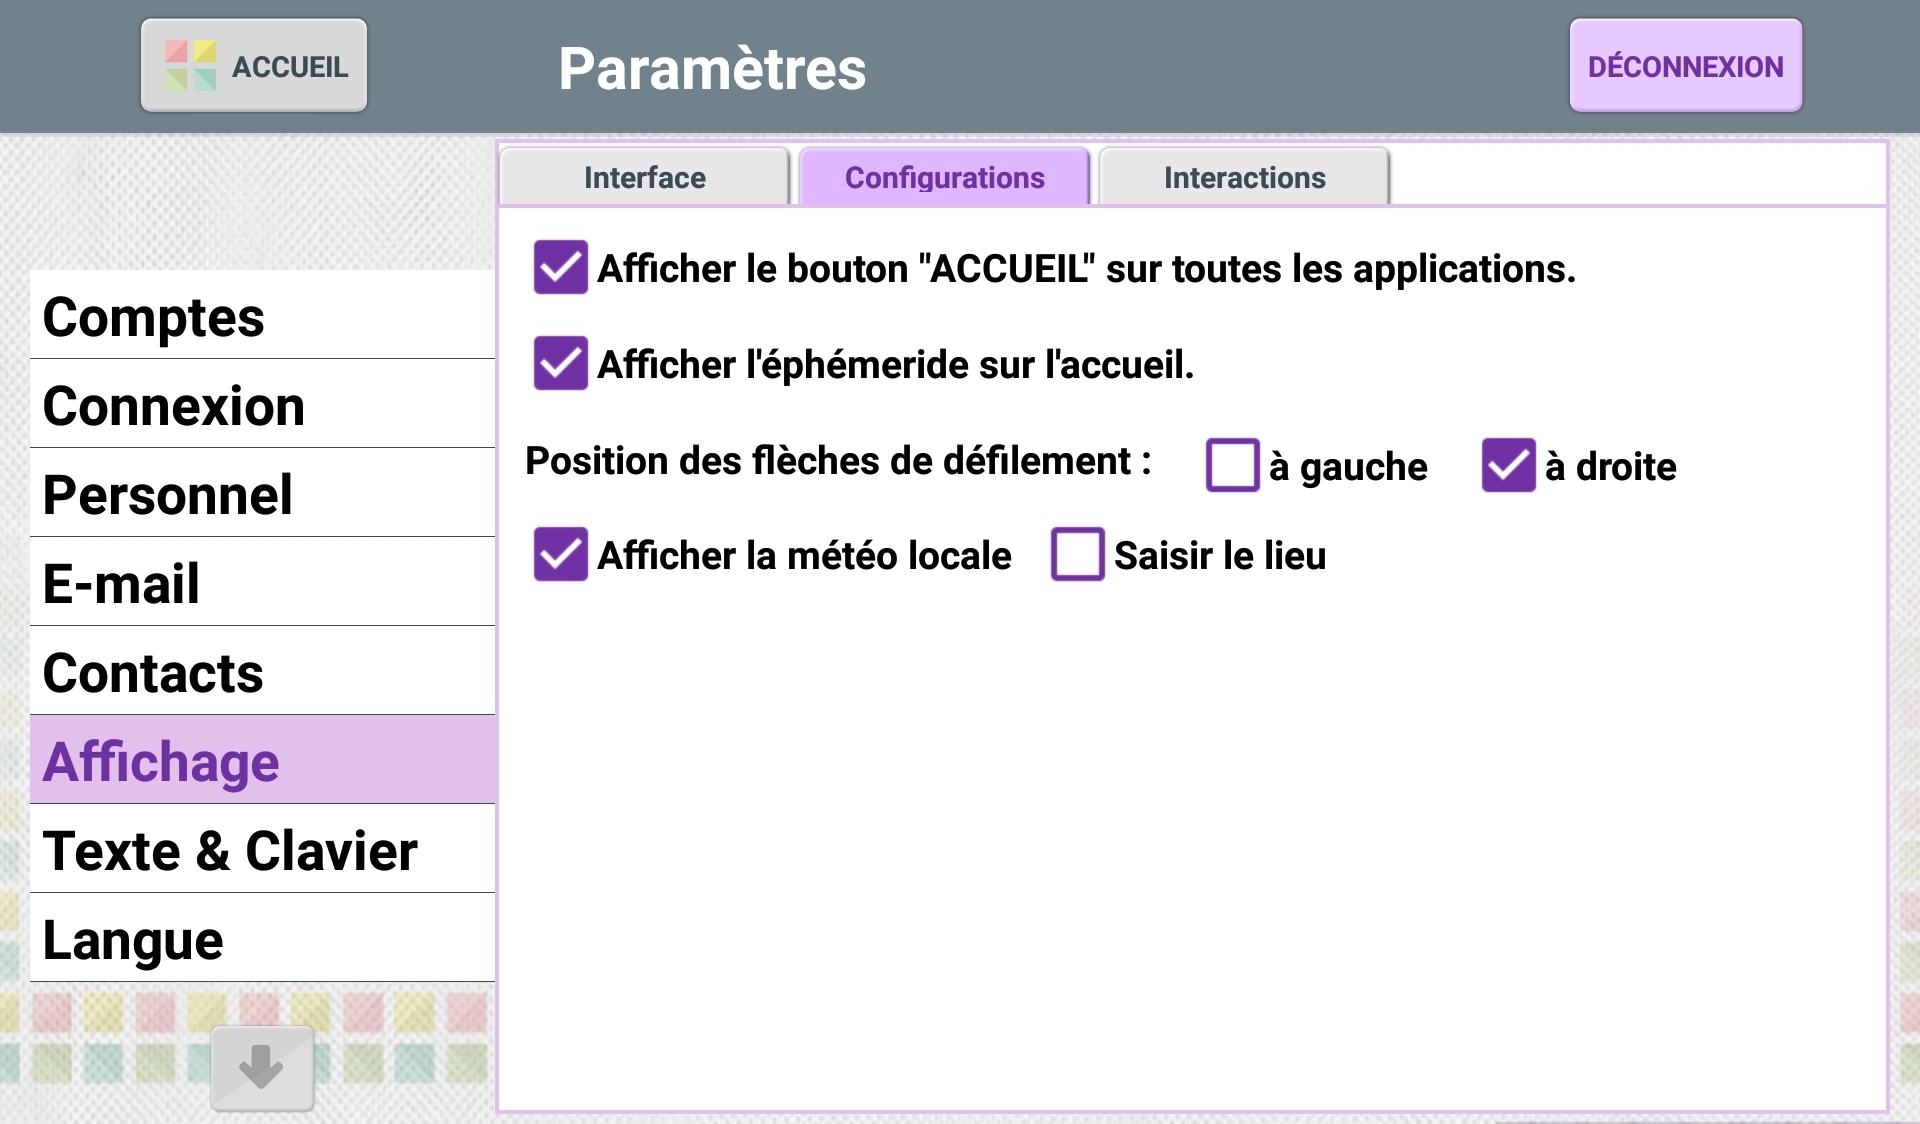1920x1124 pixels.
Task: Disable 'Afficher la météo locale' option
Action: point(560,554)
